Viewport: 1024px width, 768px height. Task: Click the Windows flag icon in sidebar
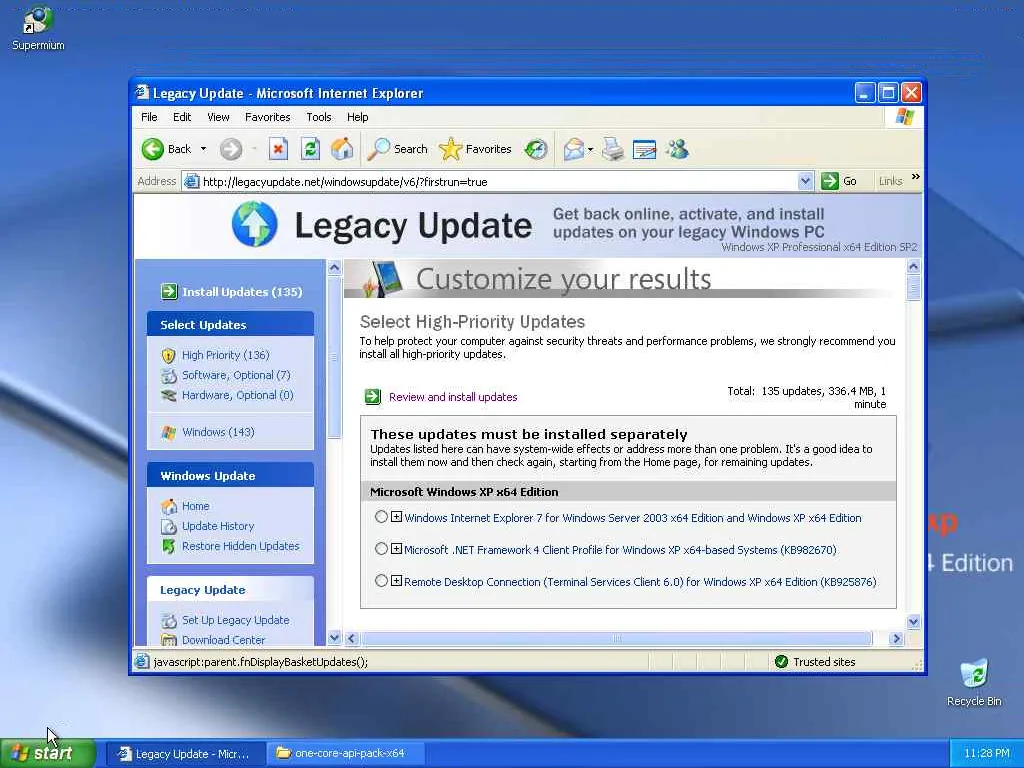click(x=168, y=432)
